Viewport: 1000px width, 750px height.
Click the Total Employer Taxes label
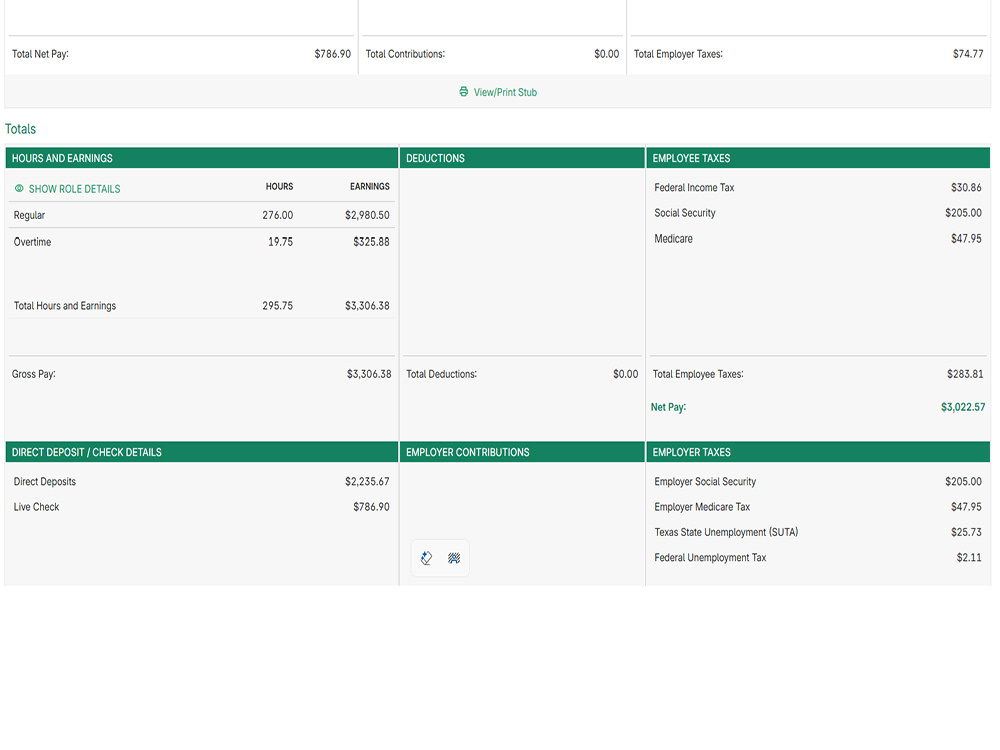pos(678,54)
